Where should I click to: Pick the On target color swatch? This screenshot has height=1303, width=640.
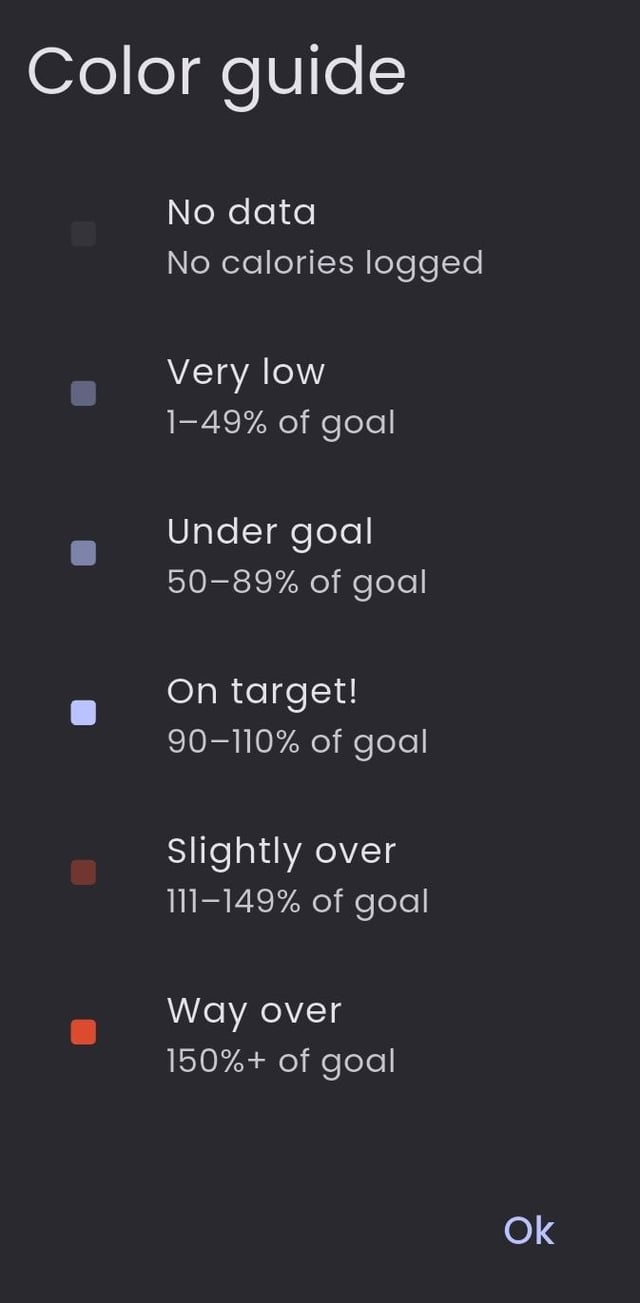click(84, 713)
